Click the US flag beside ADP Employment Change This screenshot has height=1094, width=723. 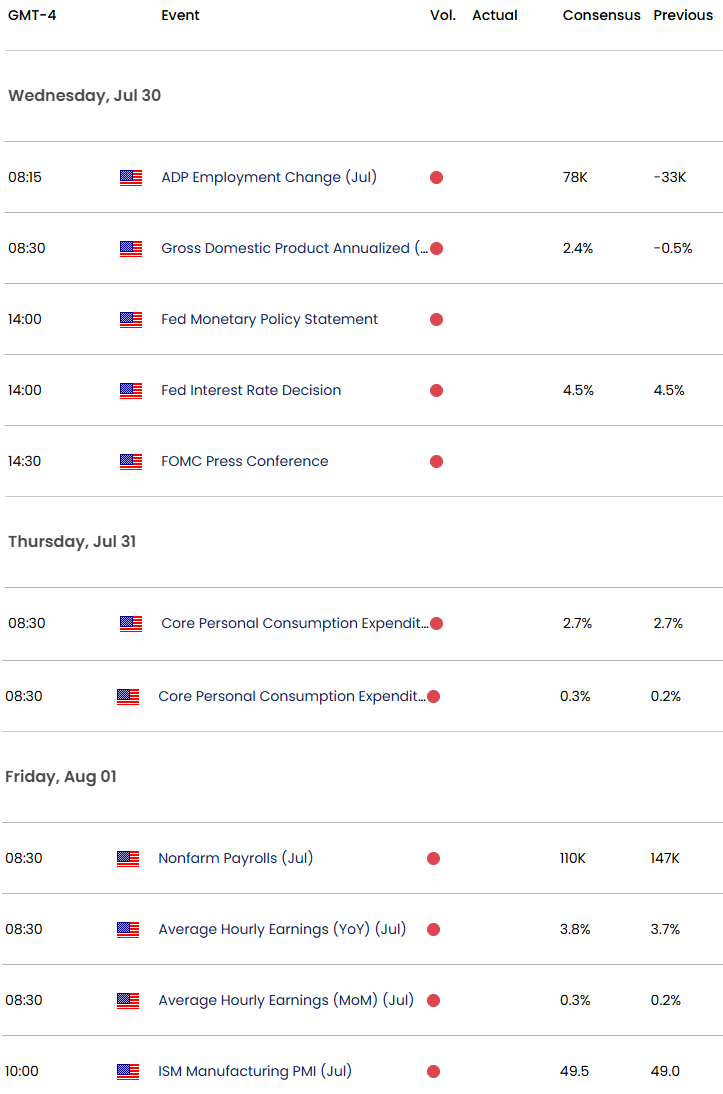(131, 178)
